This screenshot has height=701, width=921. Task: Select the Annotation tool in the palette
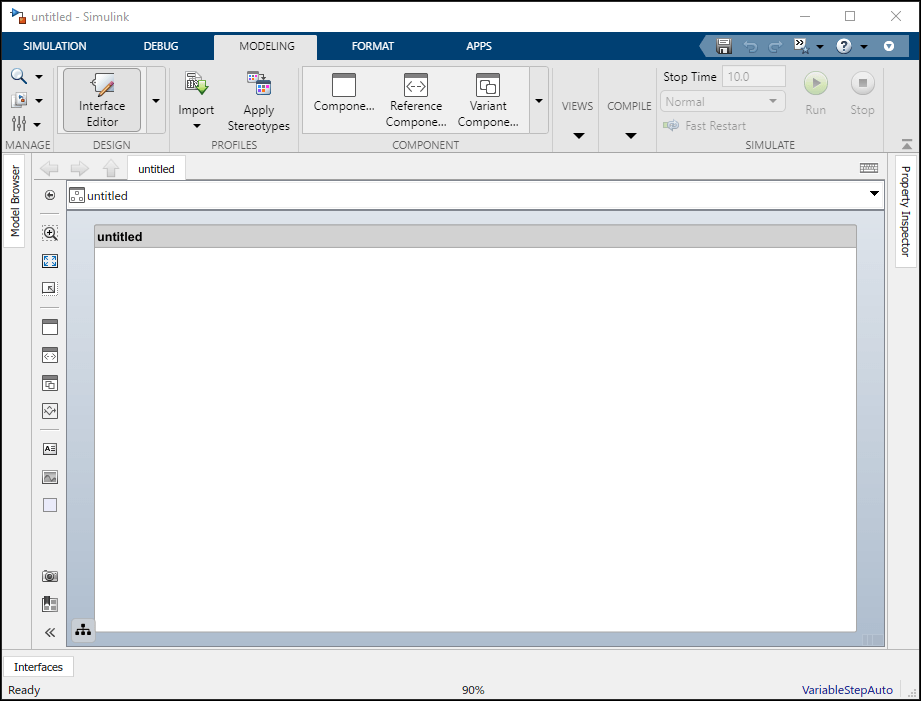(x=49, y=448)
